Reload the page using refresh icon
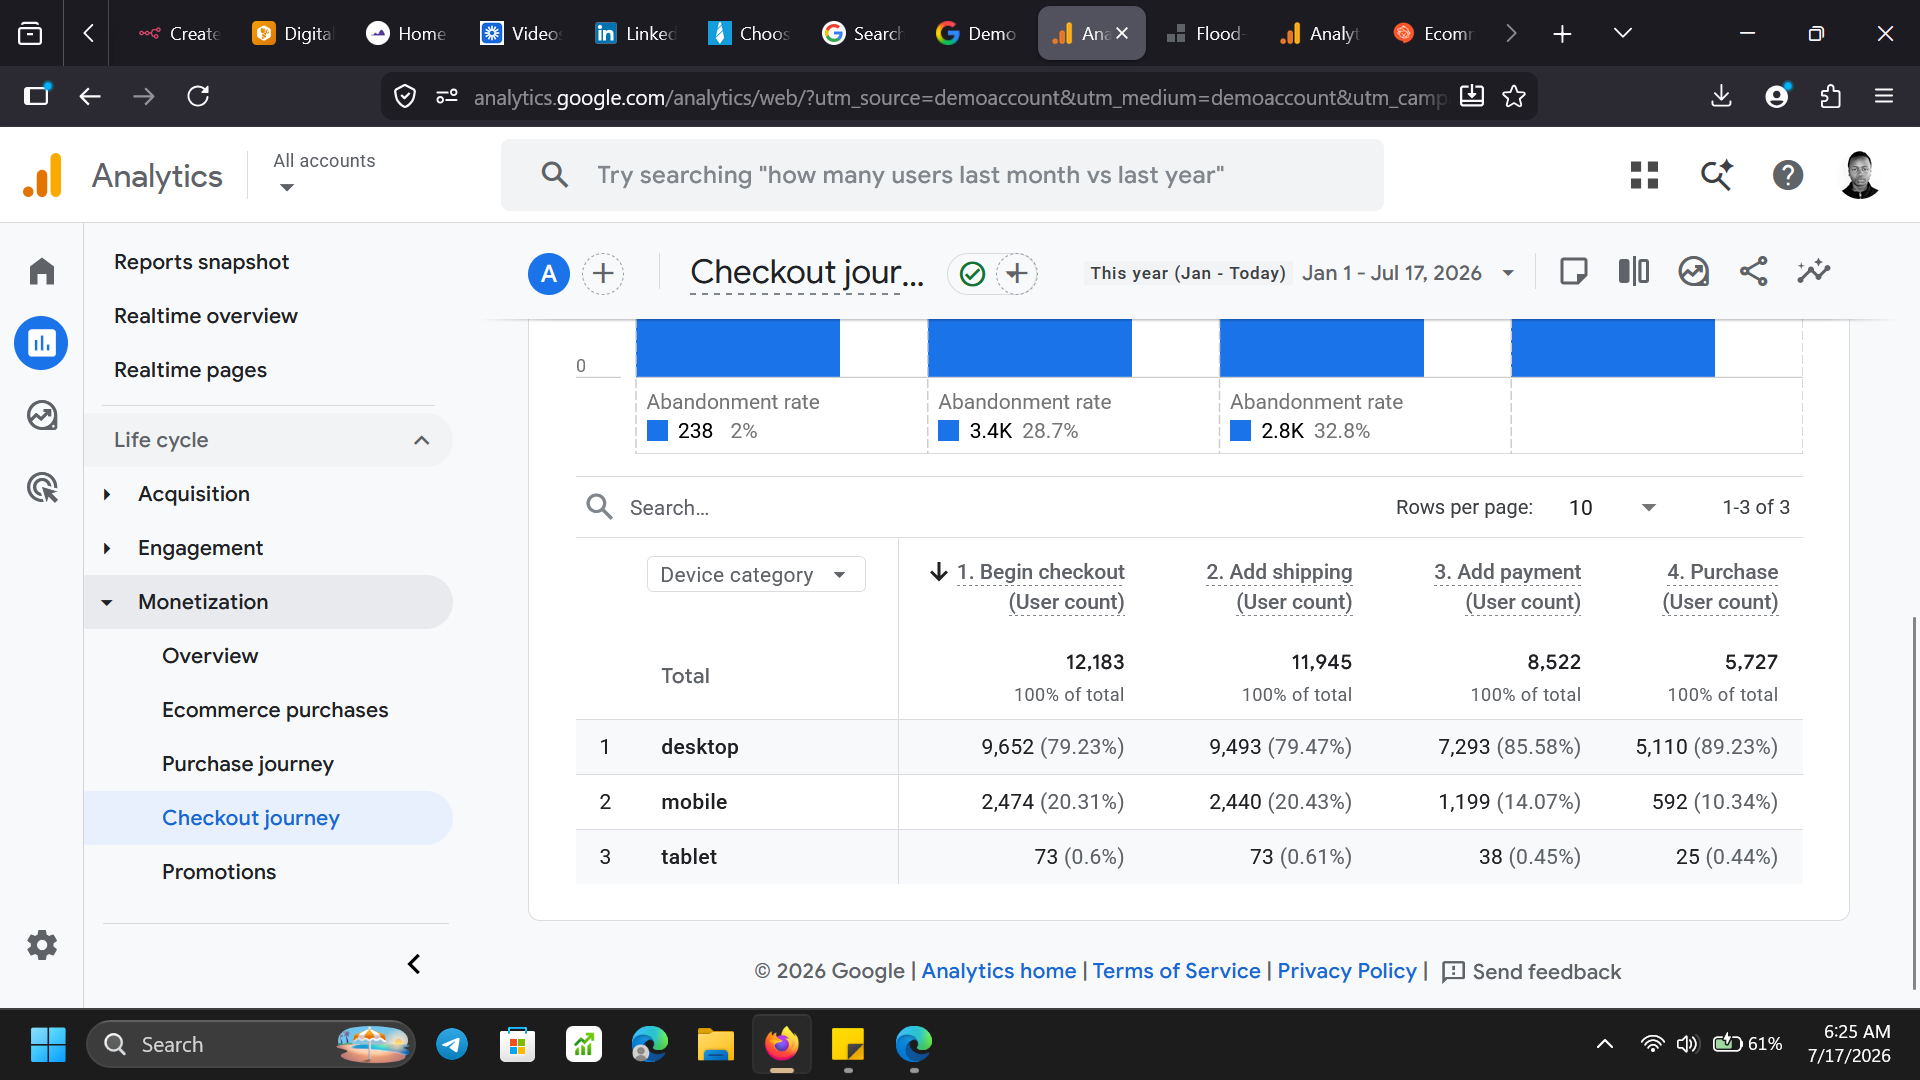The width and height of the screenshot is (1920, 1080). (198, 96)
